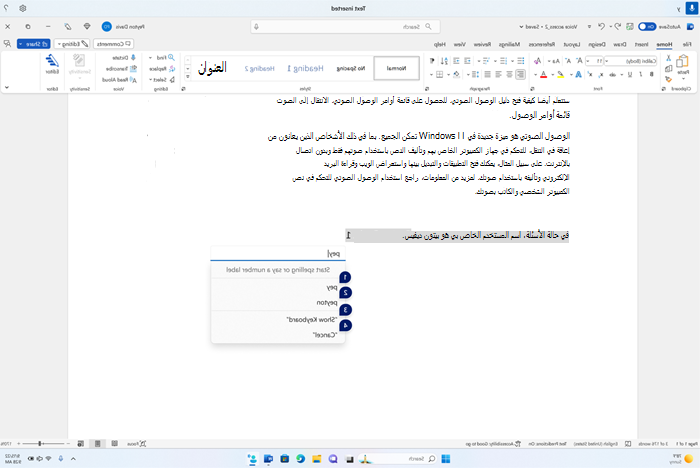Open voice access settings gear
This screenshot has width=700, height=468.
(23, 8)
